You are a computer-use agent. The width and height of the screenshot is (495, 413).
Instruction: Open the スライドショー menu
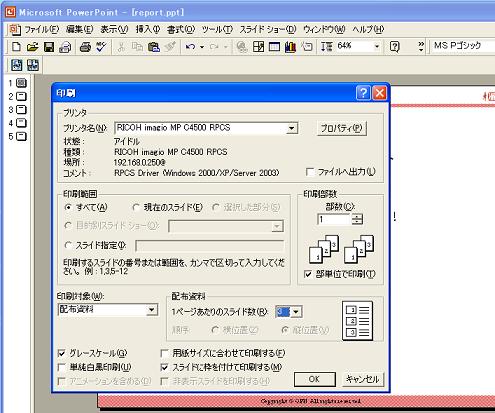click(268, 29)
